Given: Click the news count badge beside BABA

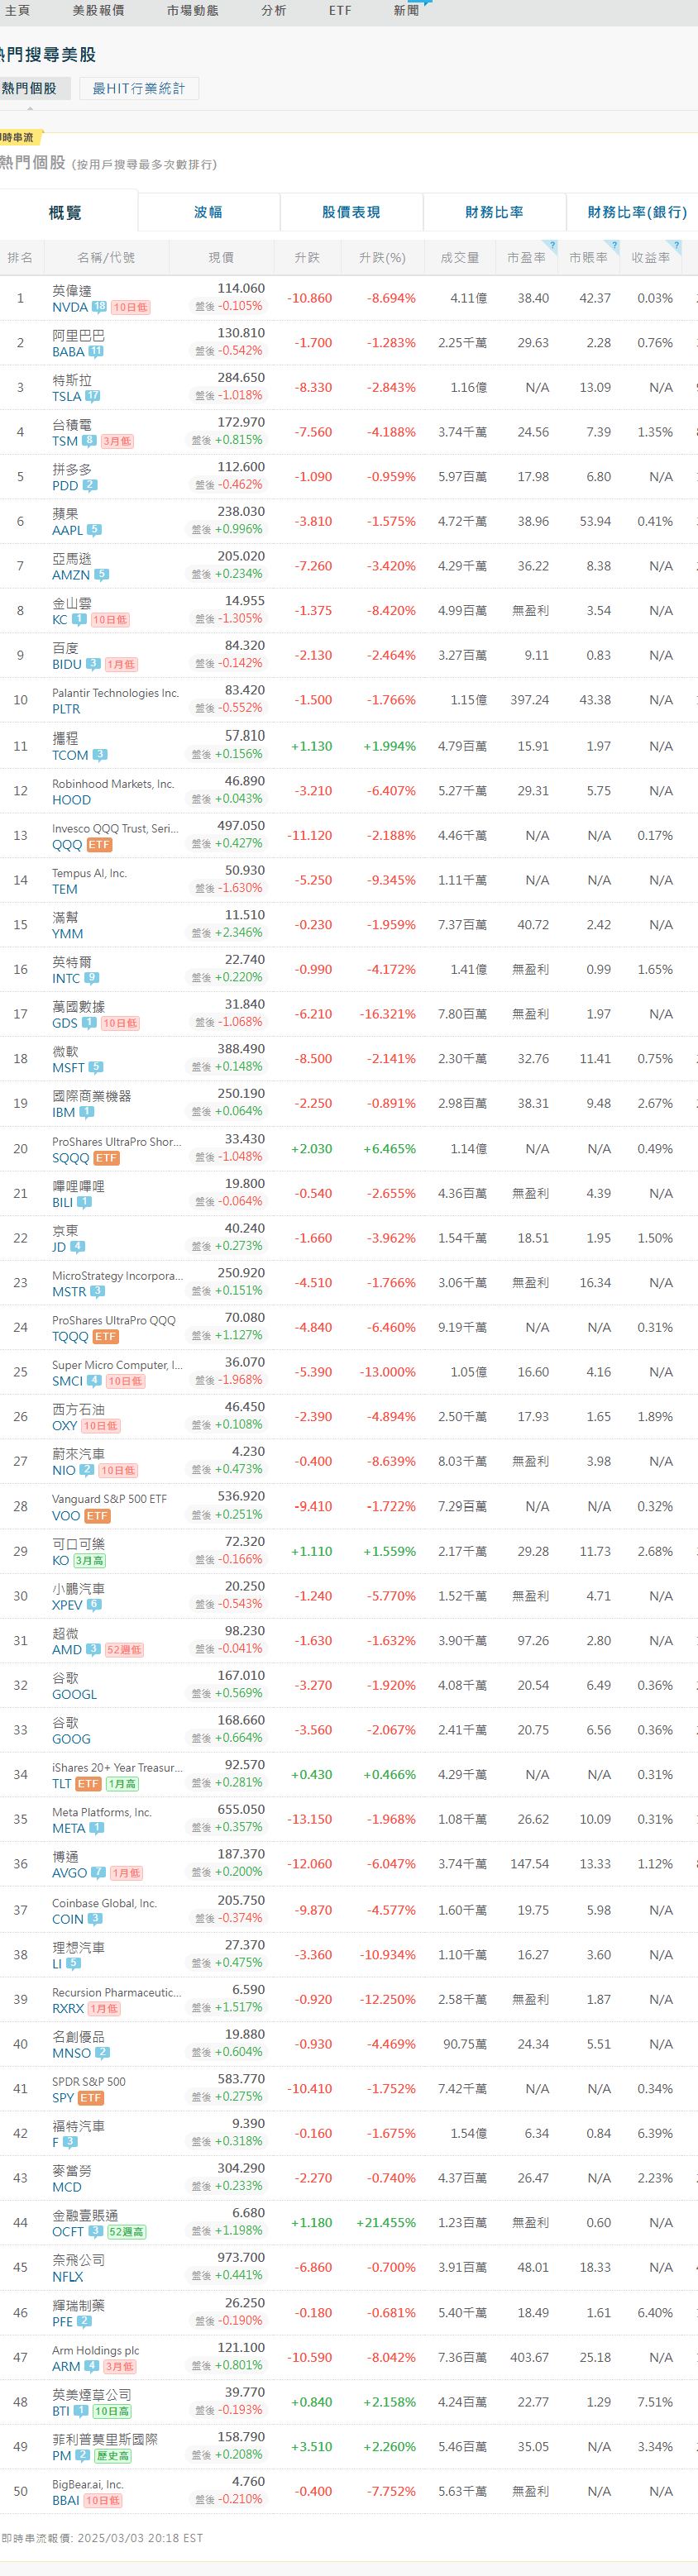Looking at the screenshot, I should 95,352.
